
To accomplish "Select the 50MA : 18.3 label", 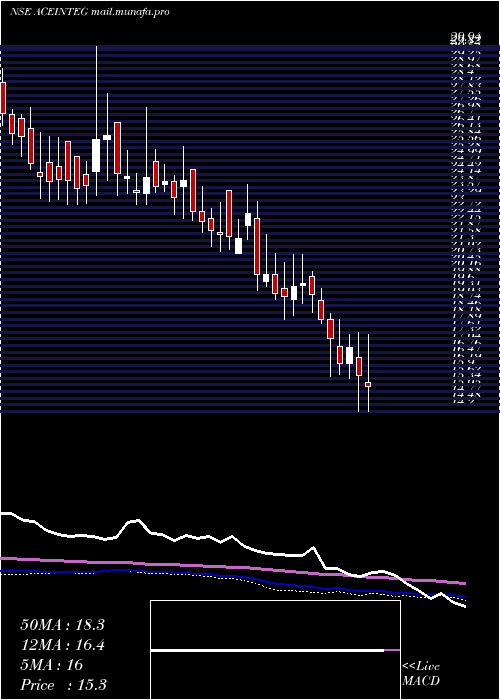I will tap(62, 625).
